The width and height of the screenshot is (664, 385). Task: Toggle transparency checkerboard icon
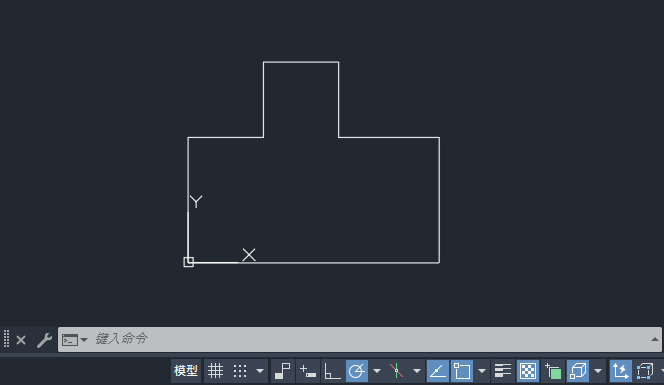point(528,371)
